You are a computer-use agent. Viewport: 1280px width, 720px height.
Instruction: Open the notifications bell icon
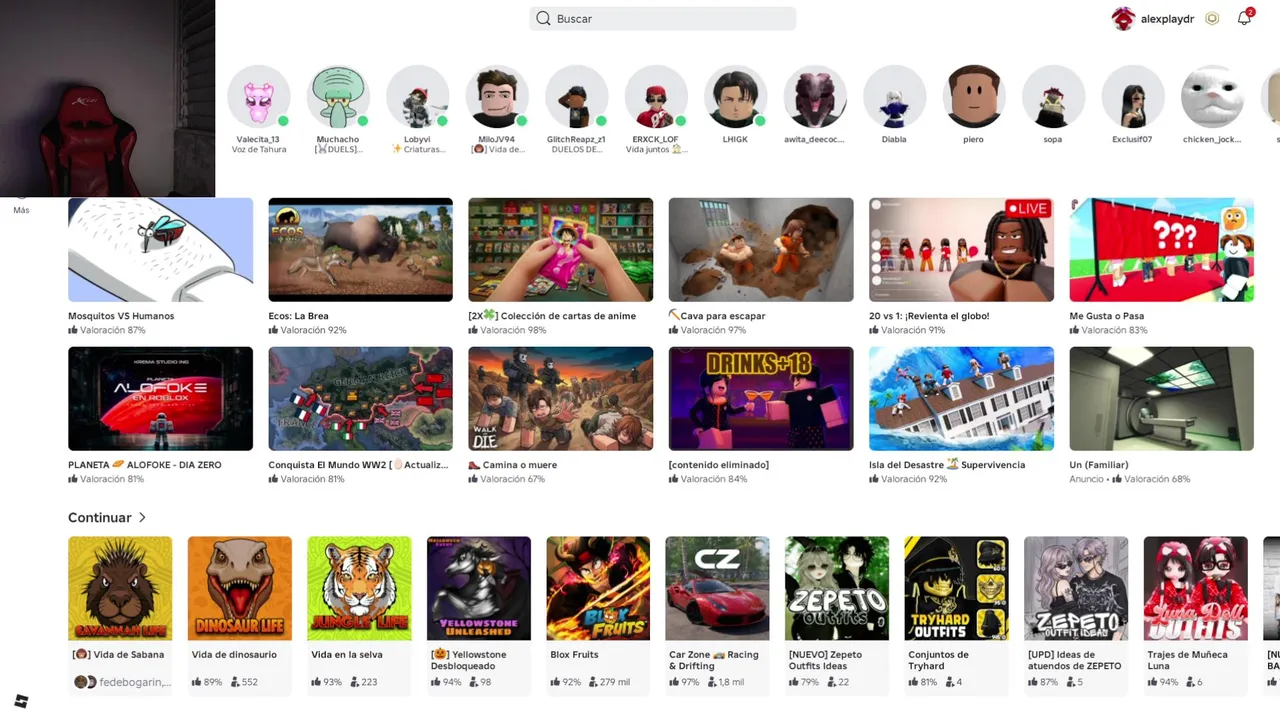pyautogui.click(x=1244, y=18)
